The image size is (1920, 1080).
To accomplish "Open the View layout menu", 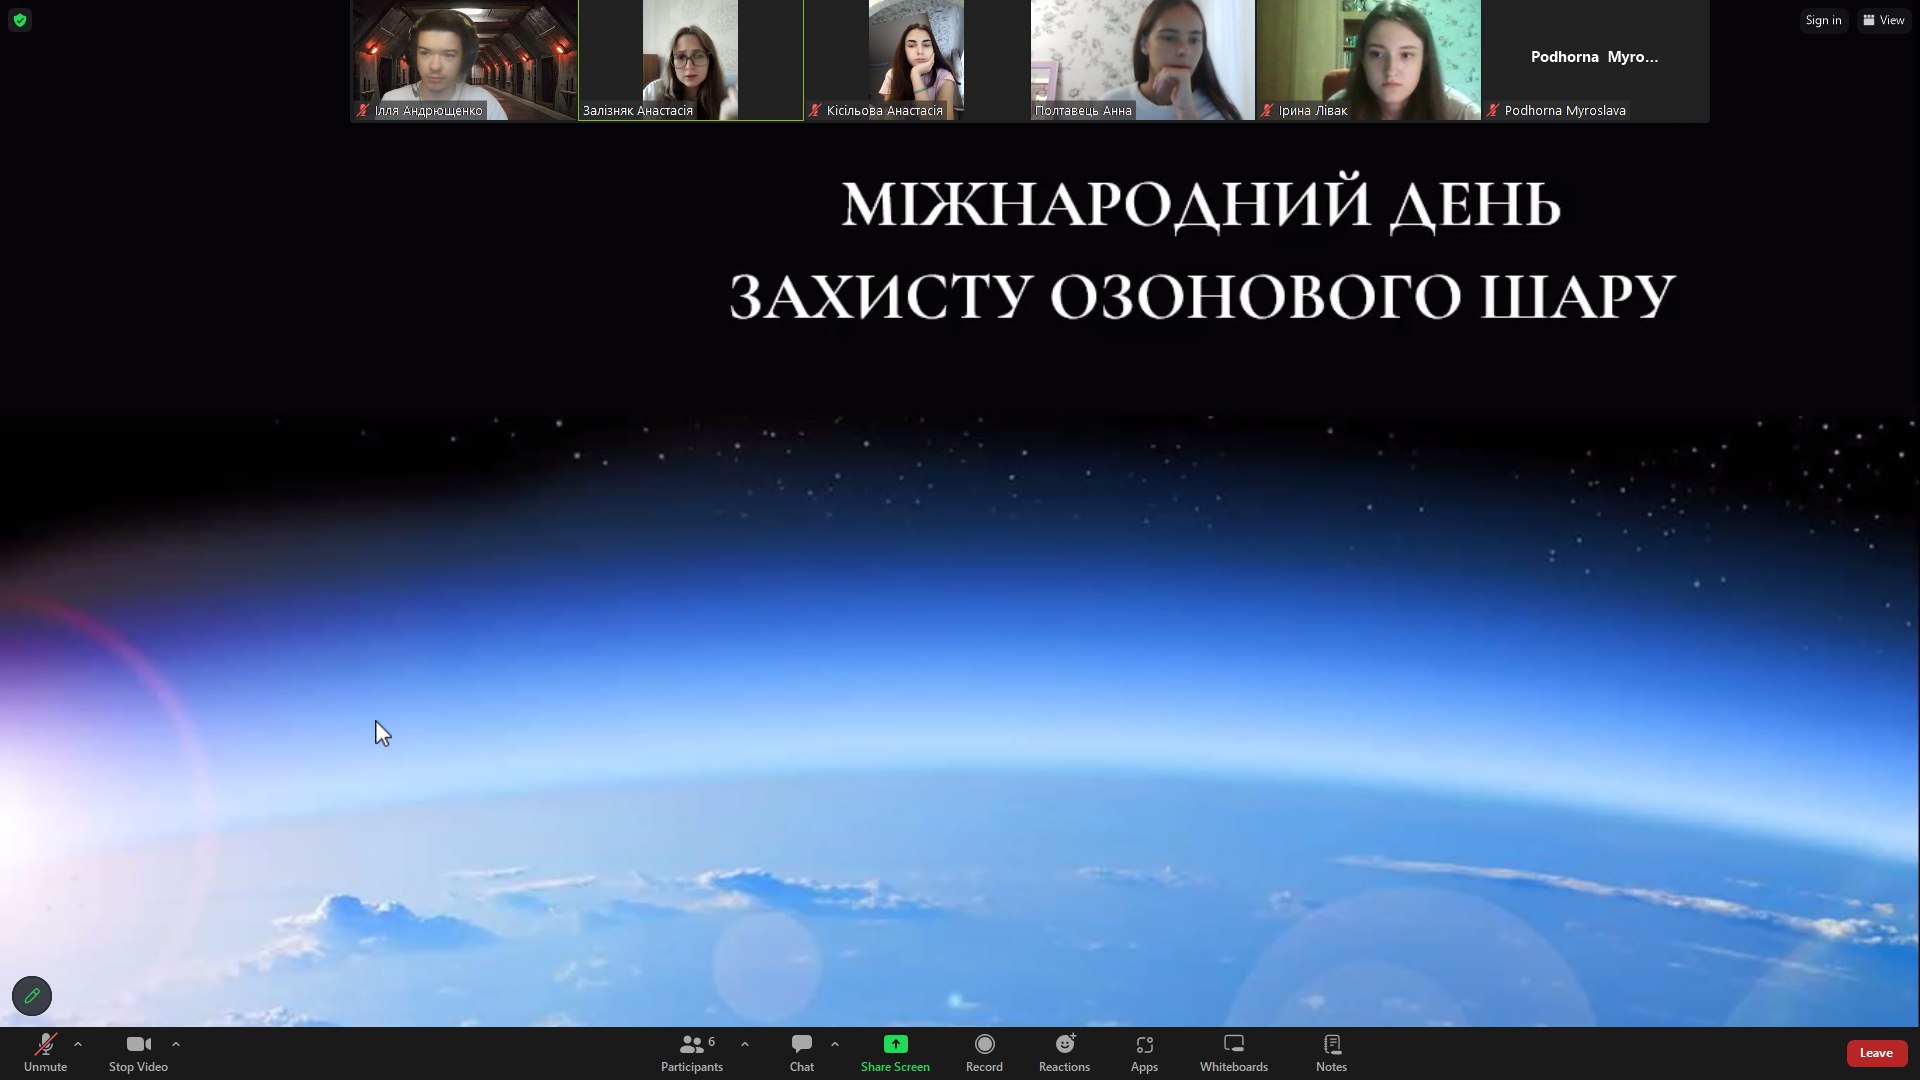I will pos(1884,20).
